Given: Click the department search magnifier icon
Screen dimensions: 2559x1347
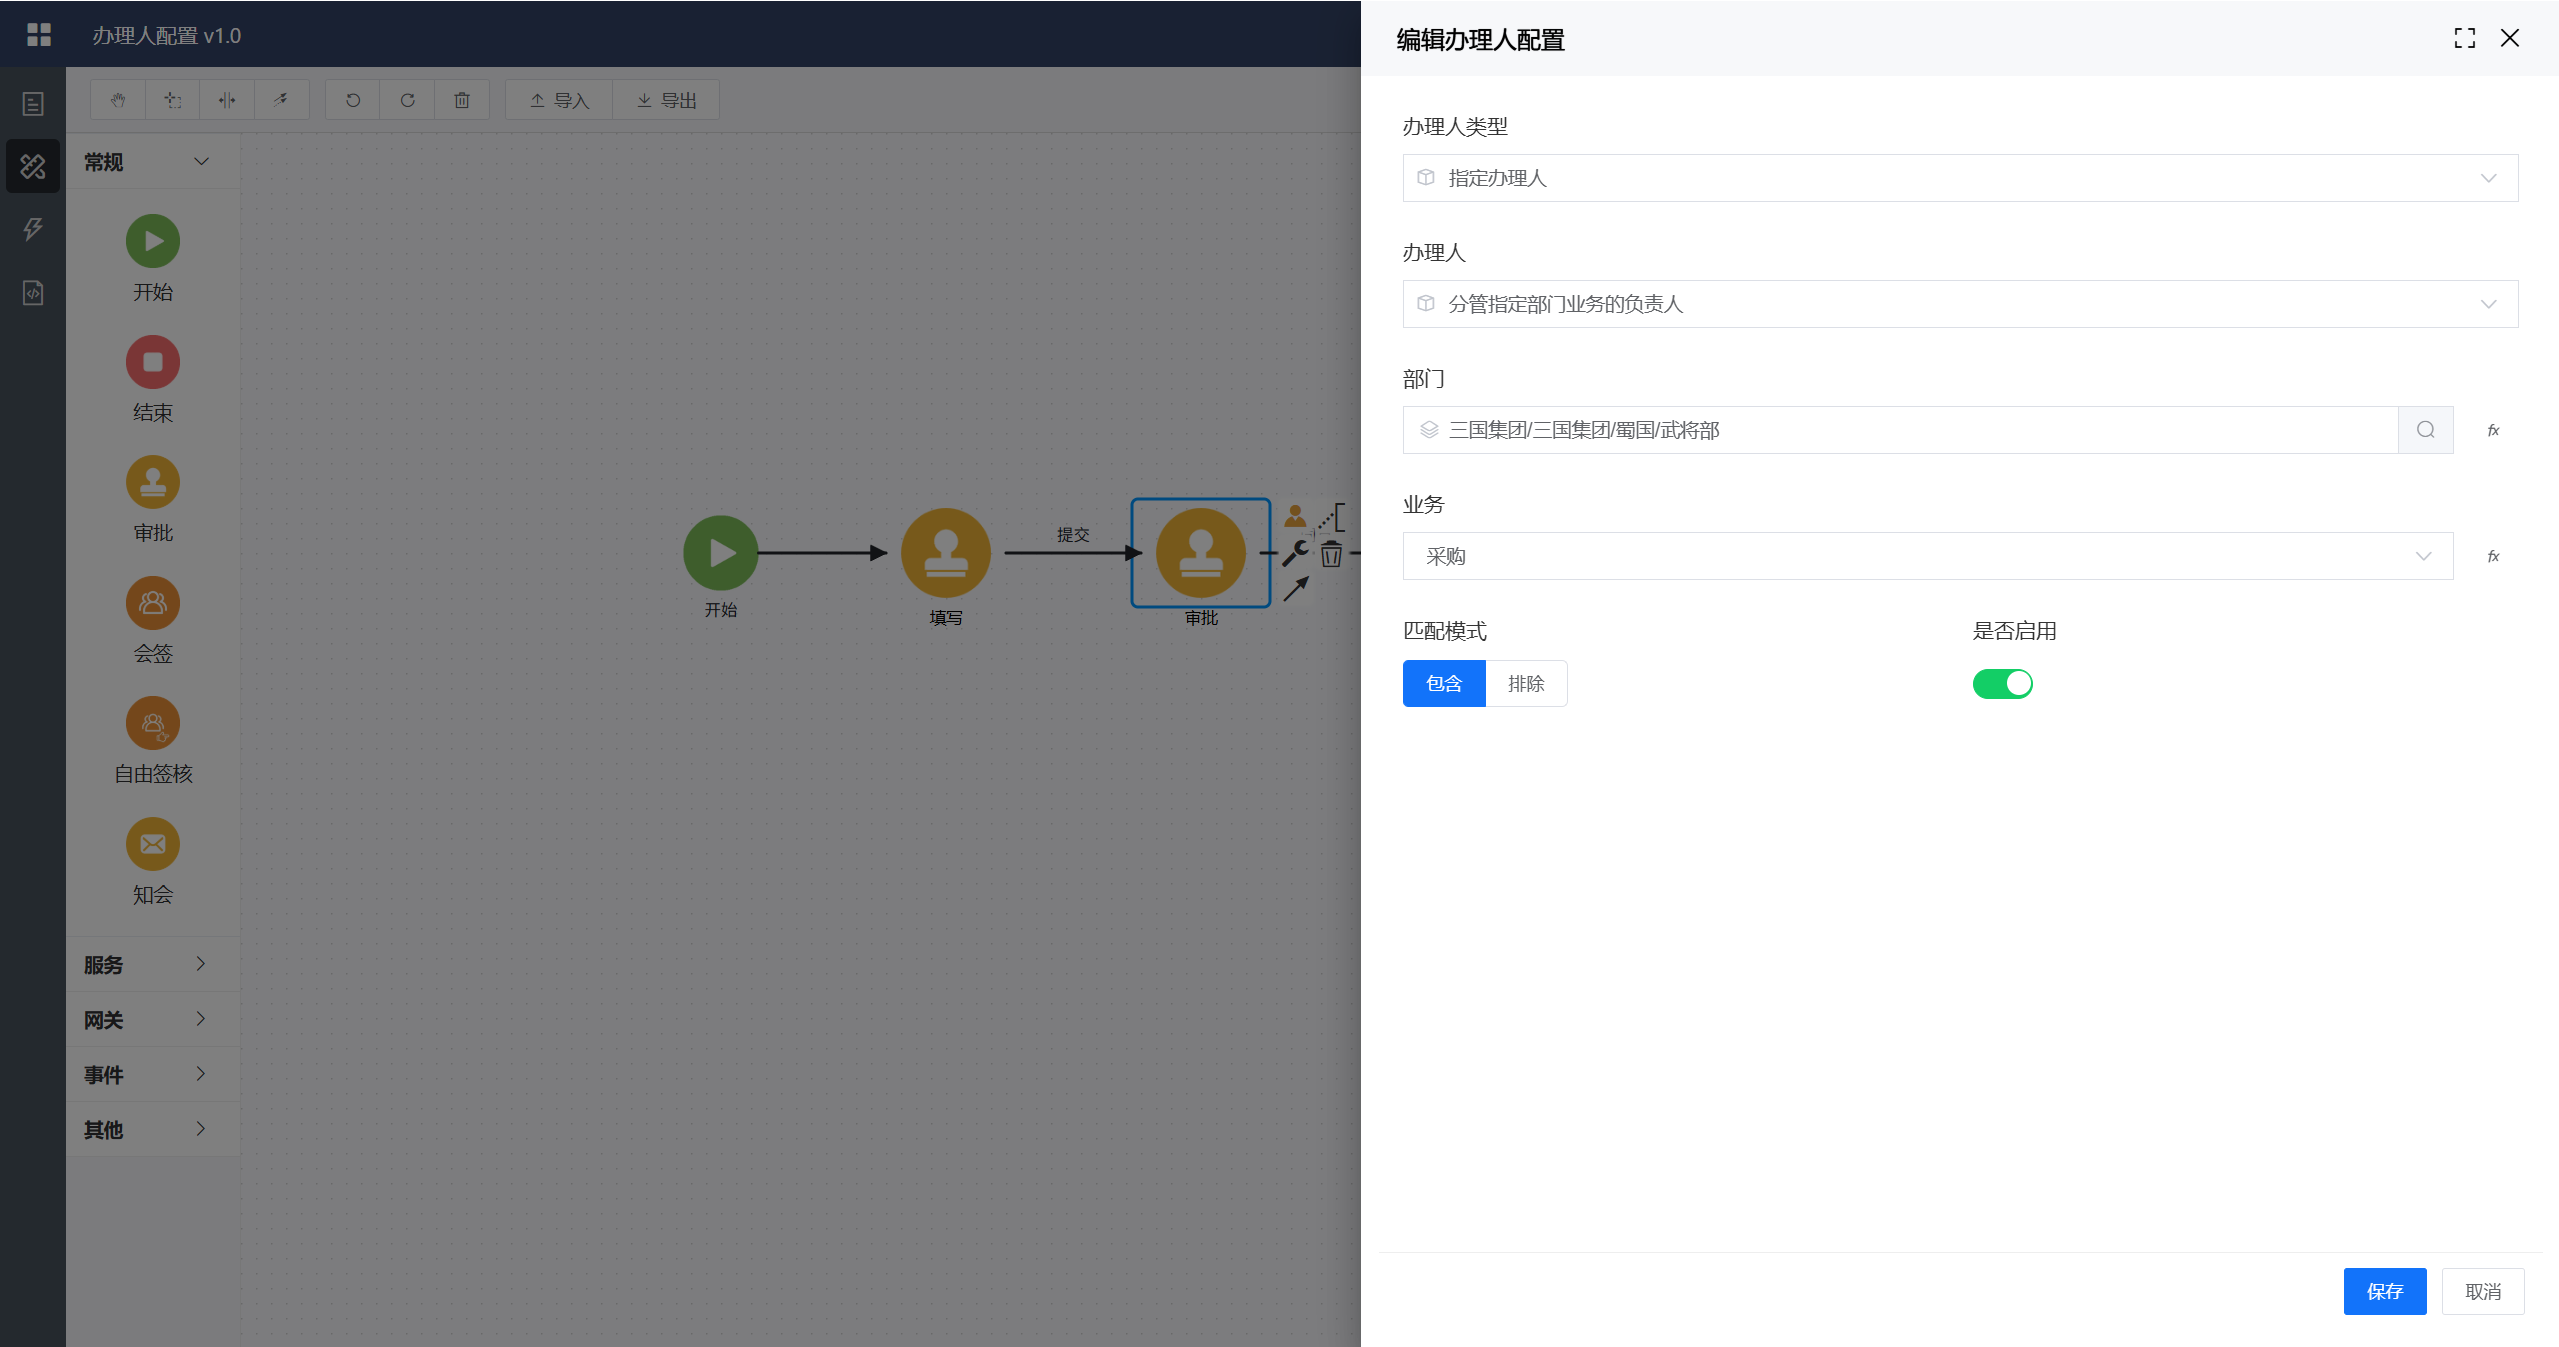Looking at the screenshot, I should point(2425,430).
